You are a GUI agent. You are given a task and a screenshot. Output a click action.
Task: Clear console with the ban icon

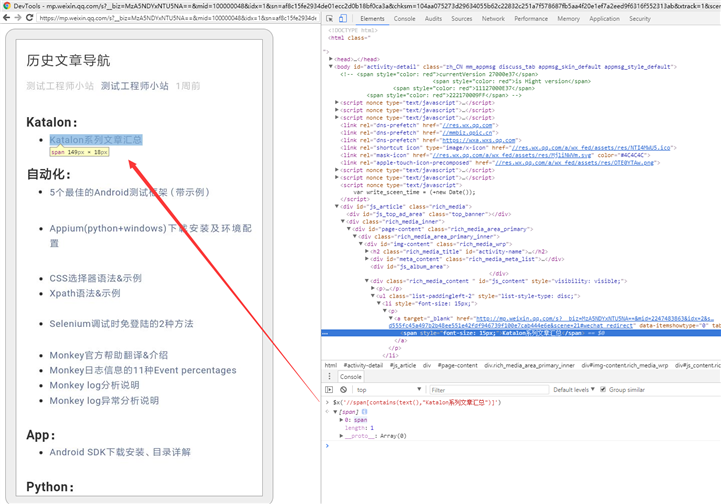(x=343, y=389)
